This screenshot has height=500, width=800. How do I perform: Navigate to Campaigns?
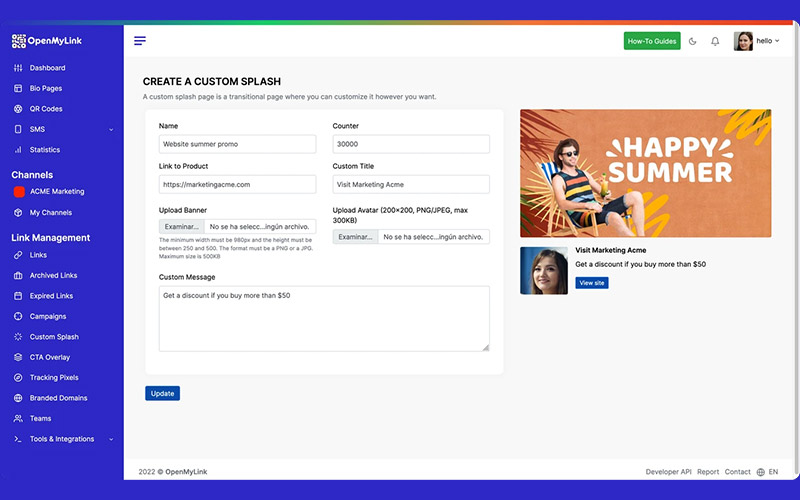click(48, 316)
